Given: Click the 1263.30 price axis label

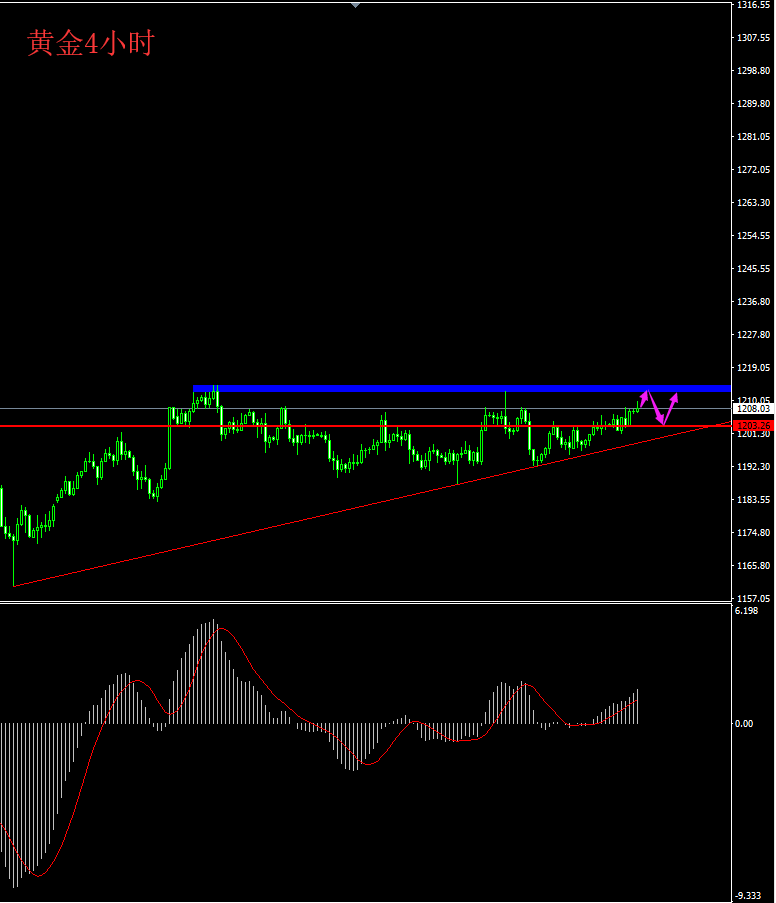Looking at the screenshot, I should click(x=754, y=202).
